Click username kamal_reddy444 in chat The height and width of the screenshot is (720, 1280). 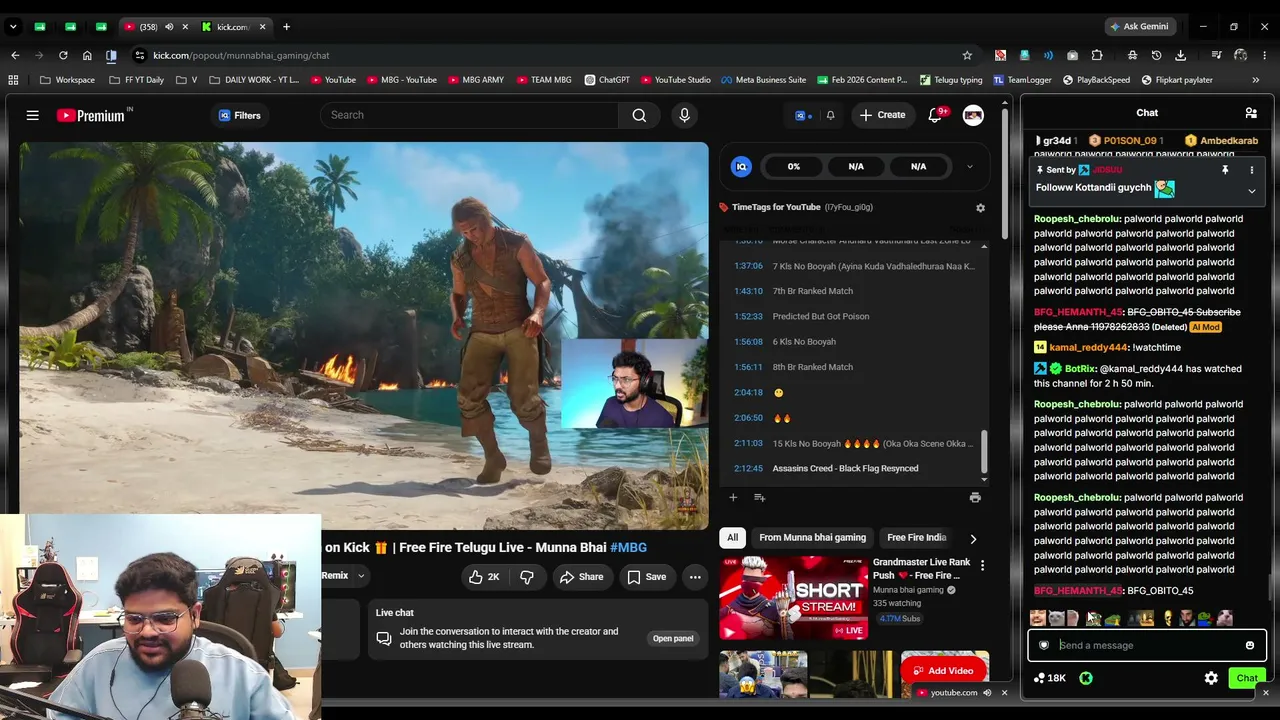(x=1088, y=347)
